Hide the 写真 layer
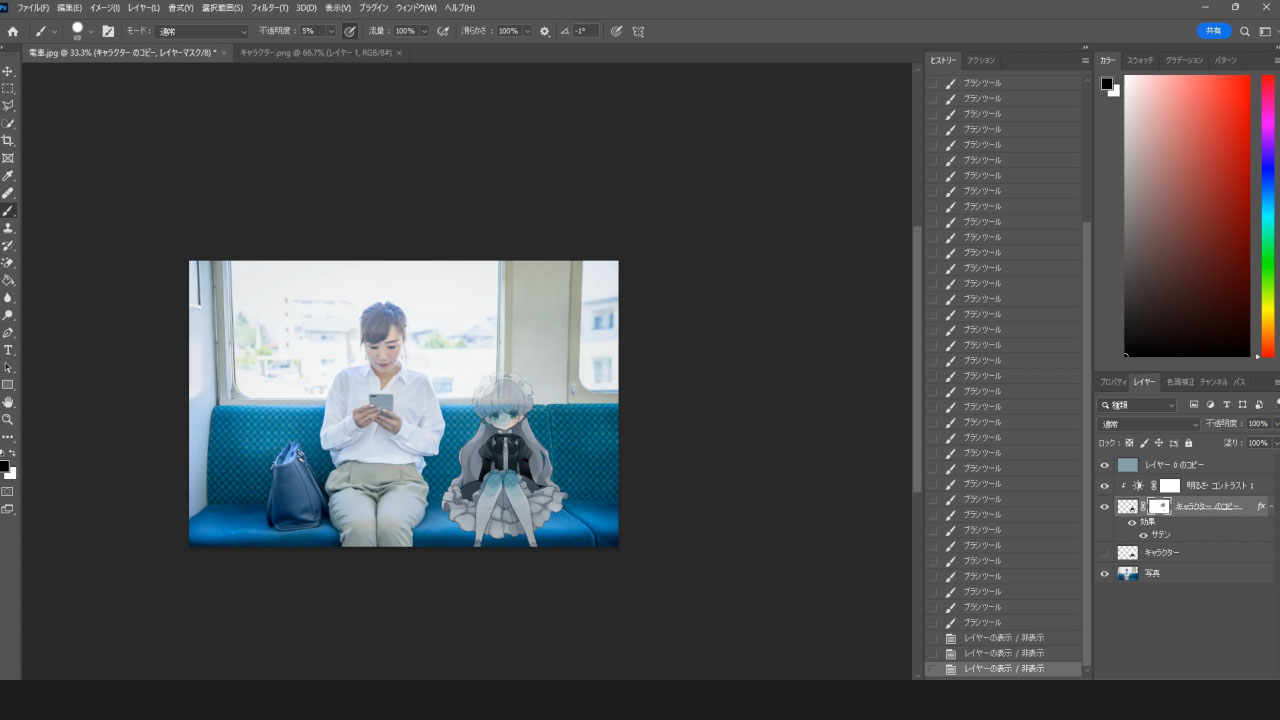This screenshot has width=1280, height=720. coord(1105,574)
